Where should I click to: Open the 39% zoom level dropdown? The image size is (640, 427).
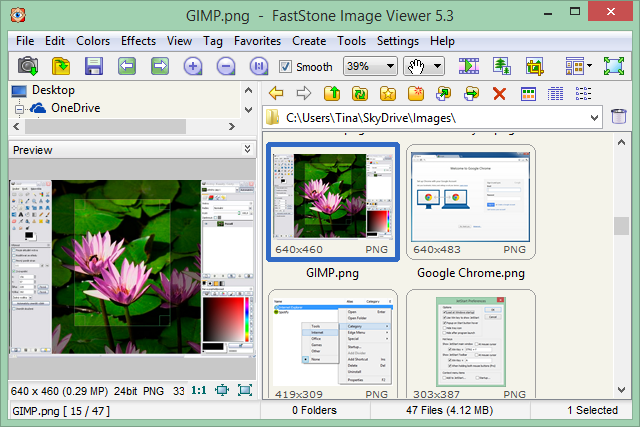[368, 67]
